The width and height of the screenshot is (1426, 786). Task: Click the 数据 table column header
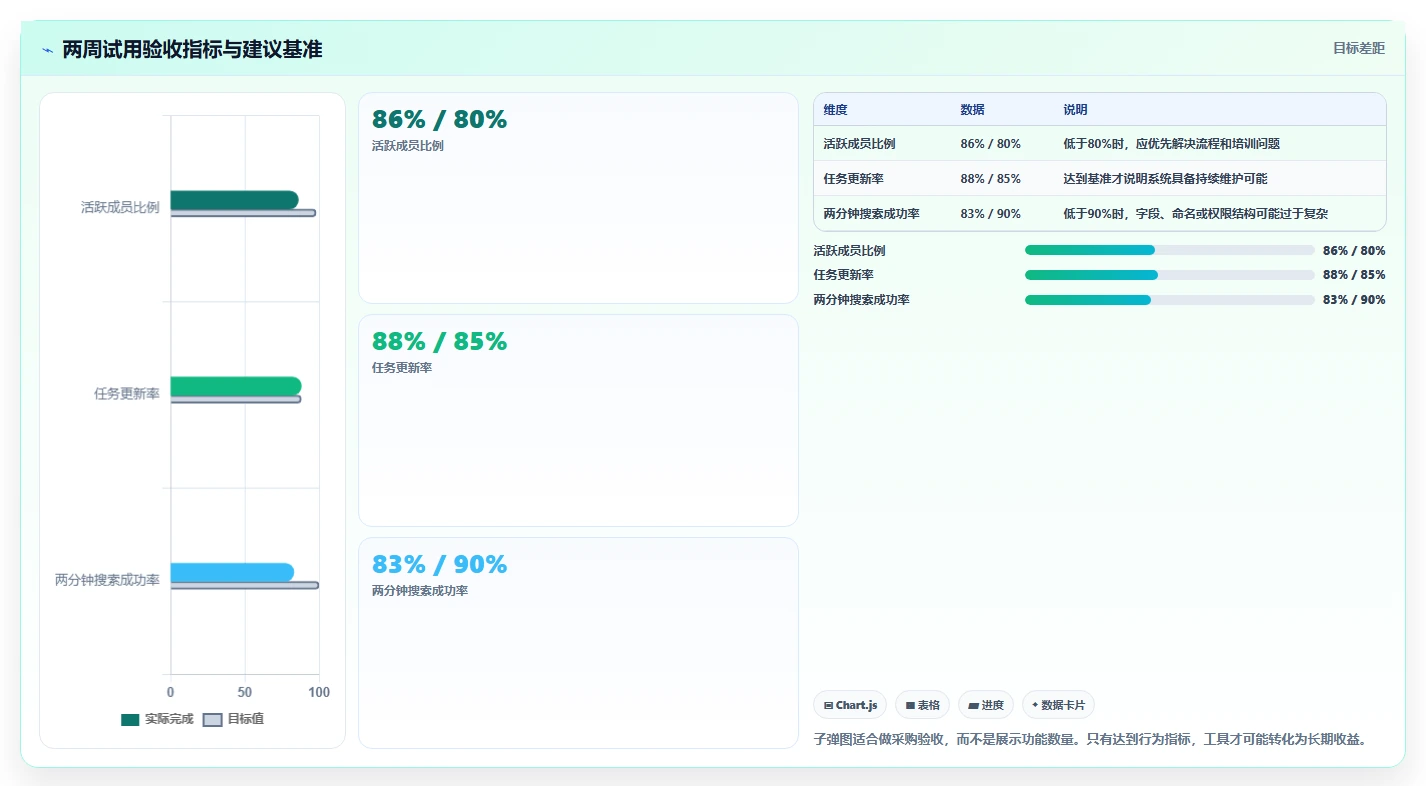point(972,110)
